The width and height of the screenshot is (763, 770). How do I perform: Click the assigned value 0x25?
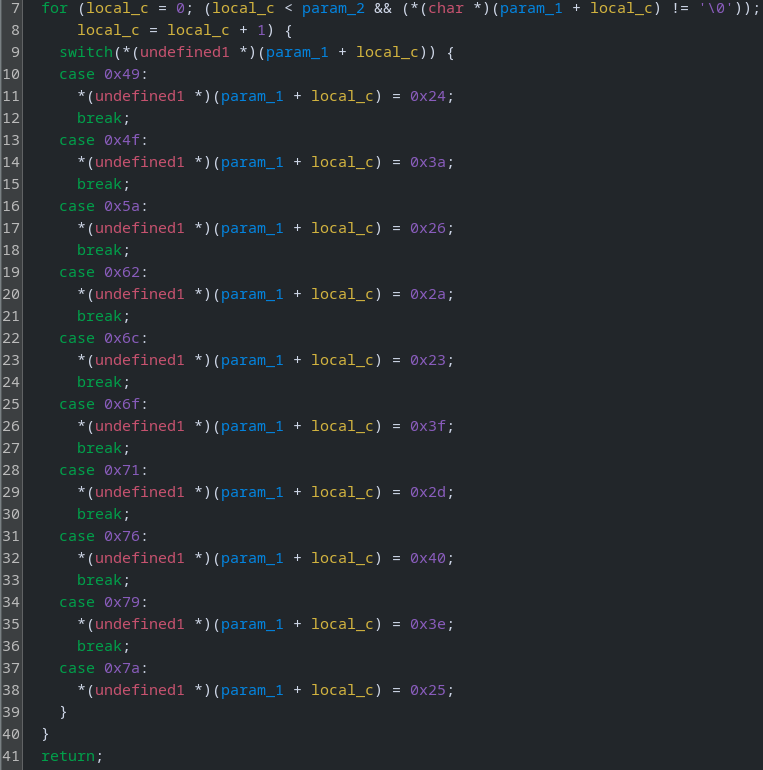click(428, 690)
